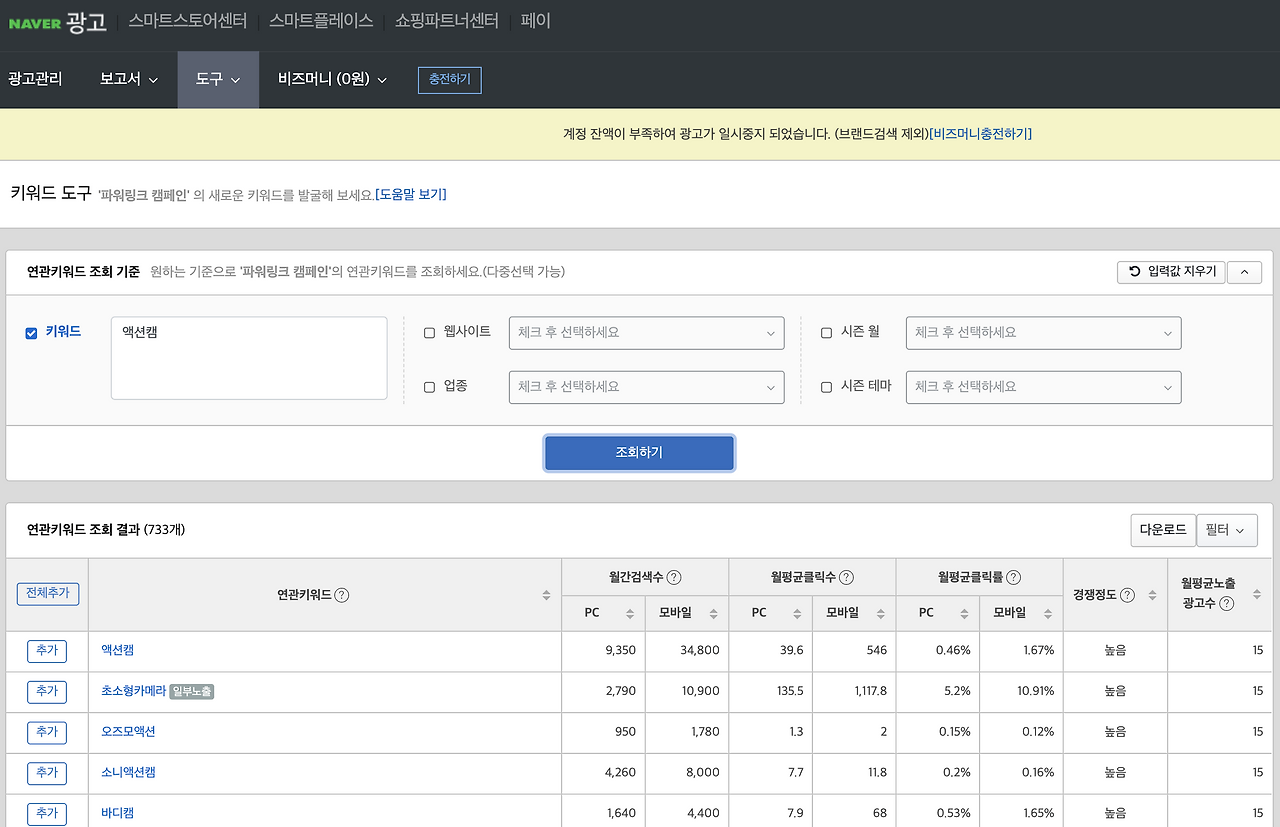Open 쇼핑파트너센터 from the top bar

447,21
